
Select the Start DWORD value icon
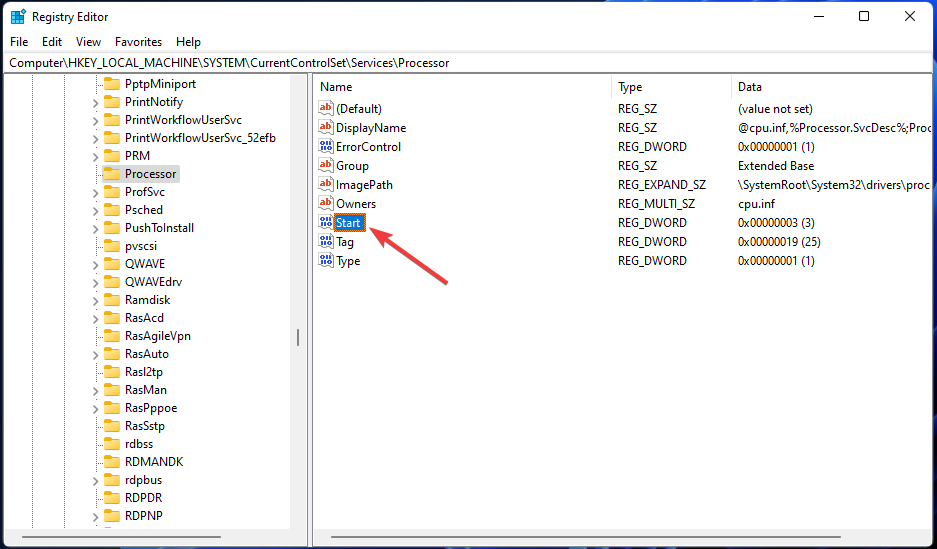tap(326, 223)
